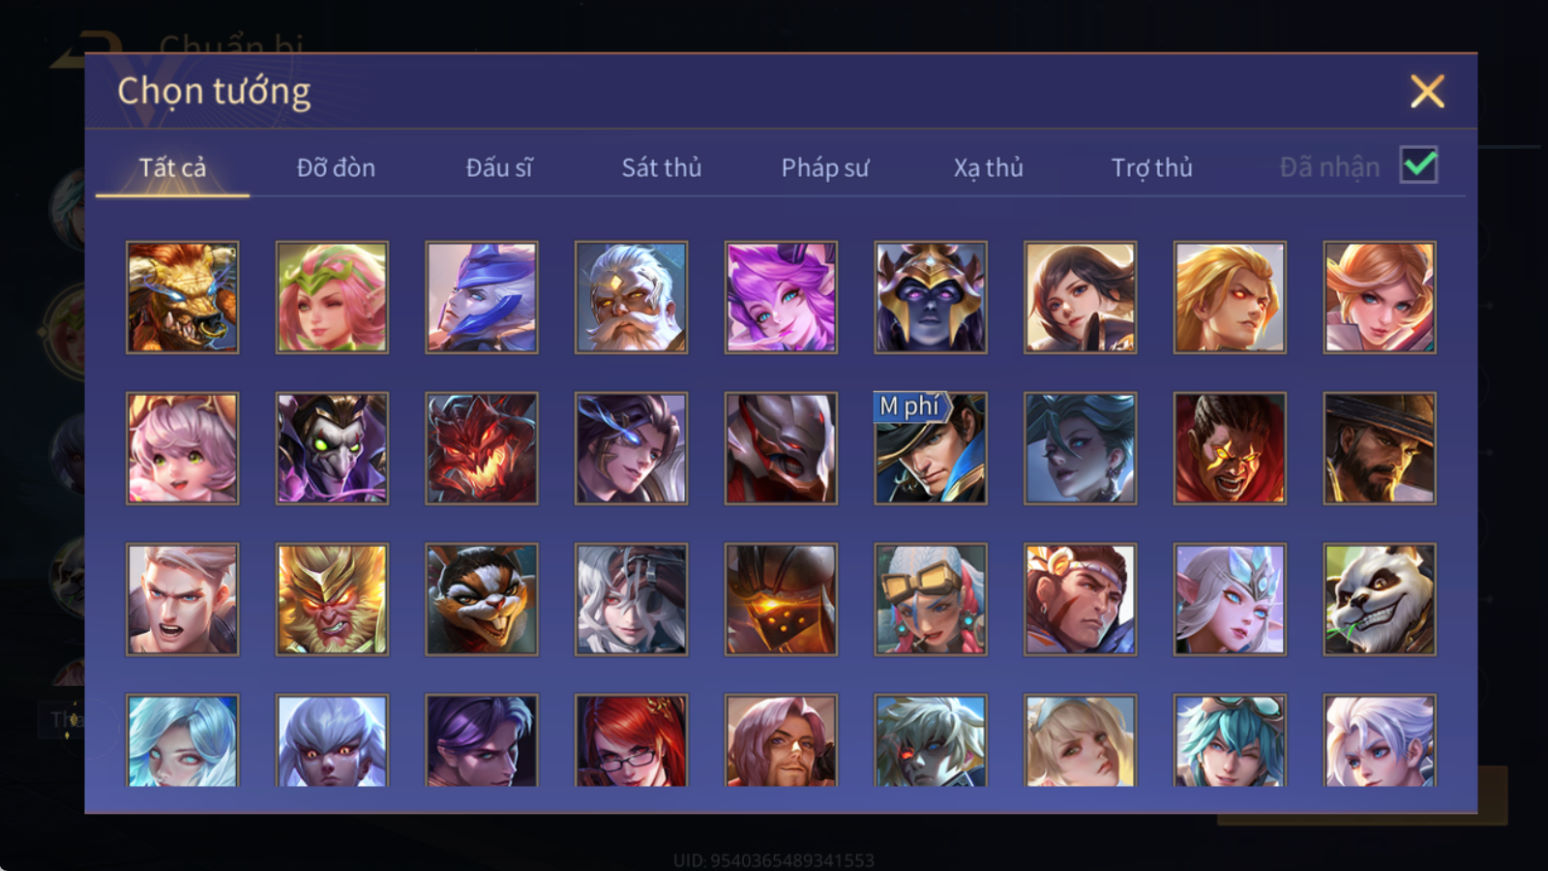Select the red-haired hero with glasses
Screen dimensions: 1548x871
pyautogui.click(x=631, y=741)
